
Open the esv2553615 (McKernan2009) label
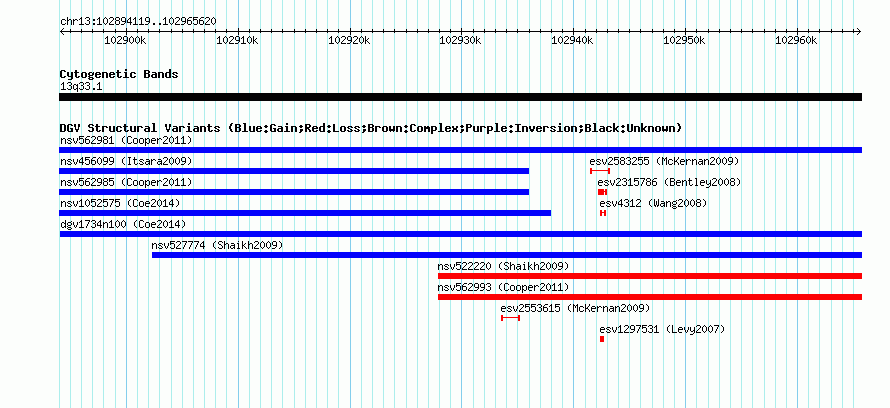coord(575,308)
